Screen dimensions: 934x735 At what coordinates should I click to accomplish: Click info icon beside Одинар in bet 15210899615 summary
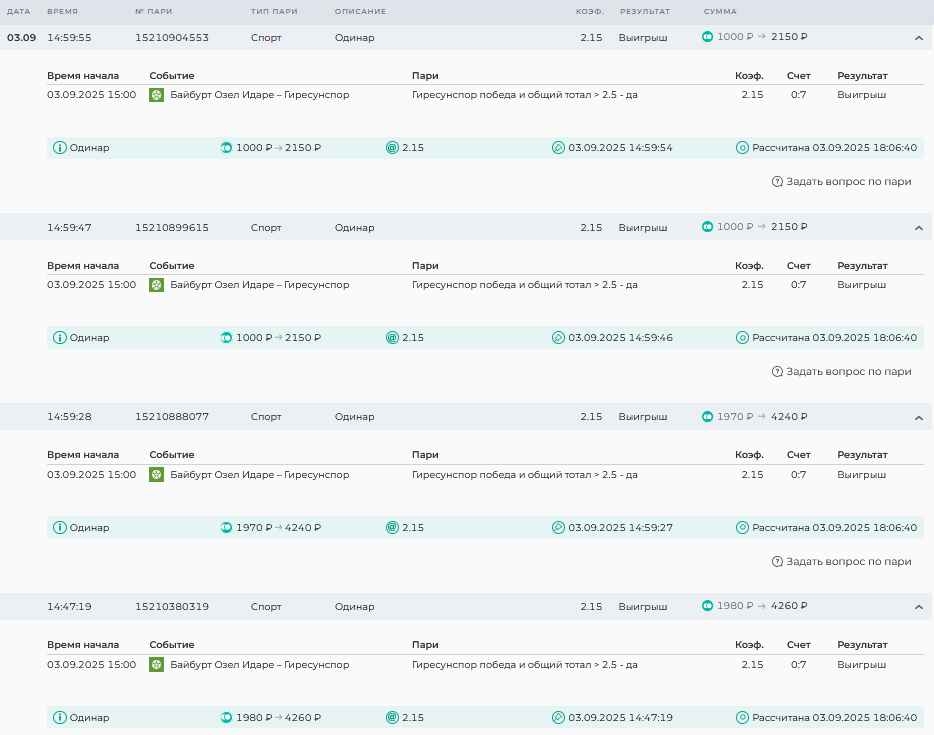coord(60,338)
